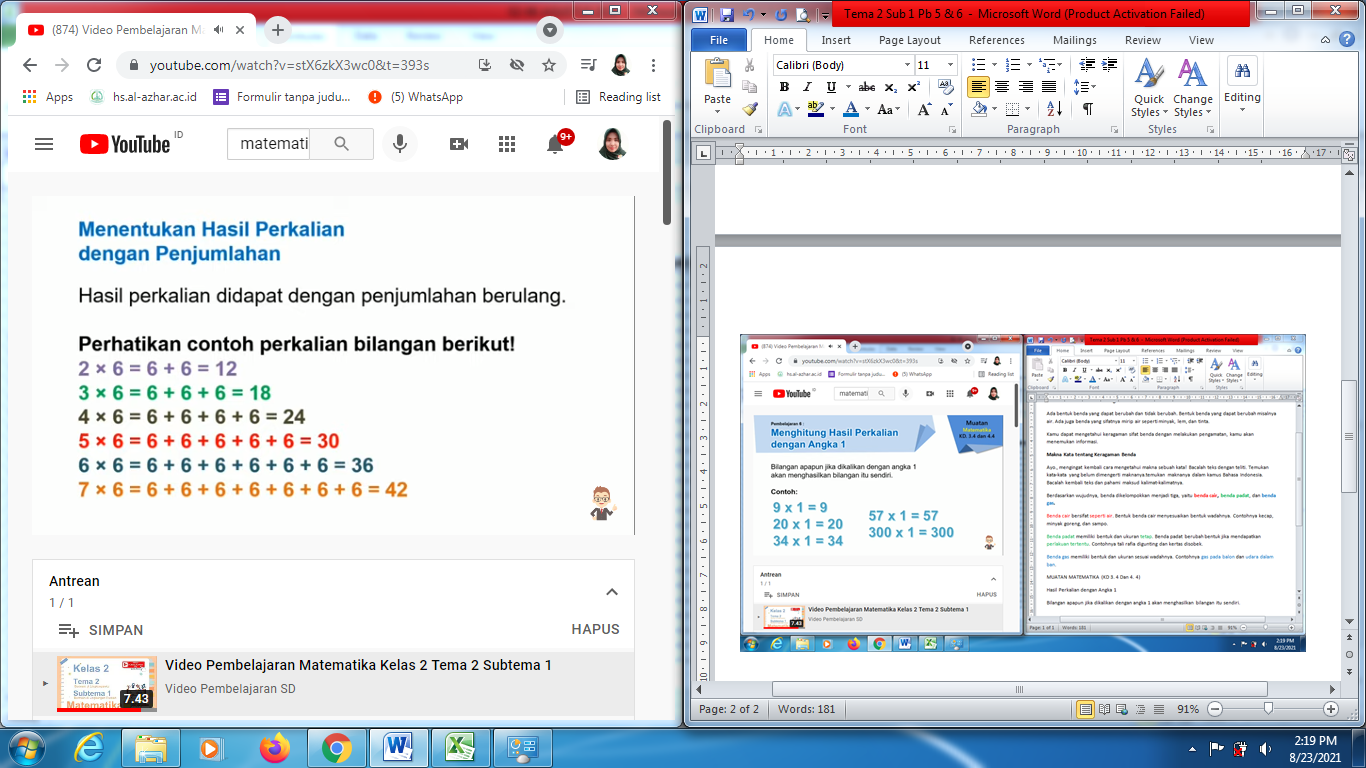Toggle Justify alignment in Word
The width and height of the screenshot is (1366, 768).
[x=1049, y=87]
